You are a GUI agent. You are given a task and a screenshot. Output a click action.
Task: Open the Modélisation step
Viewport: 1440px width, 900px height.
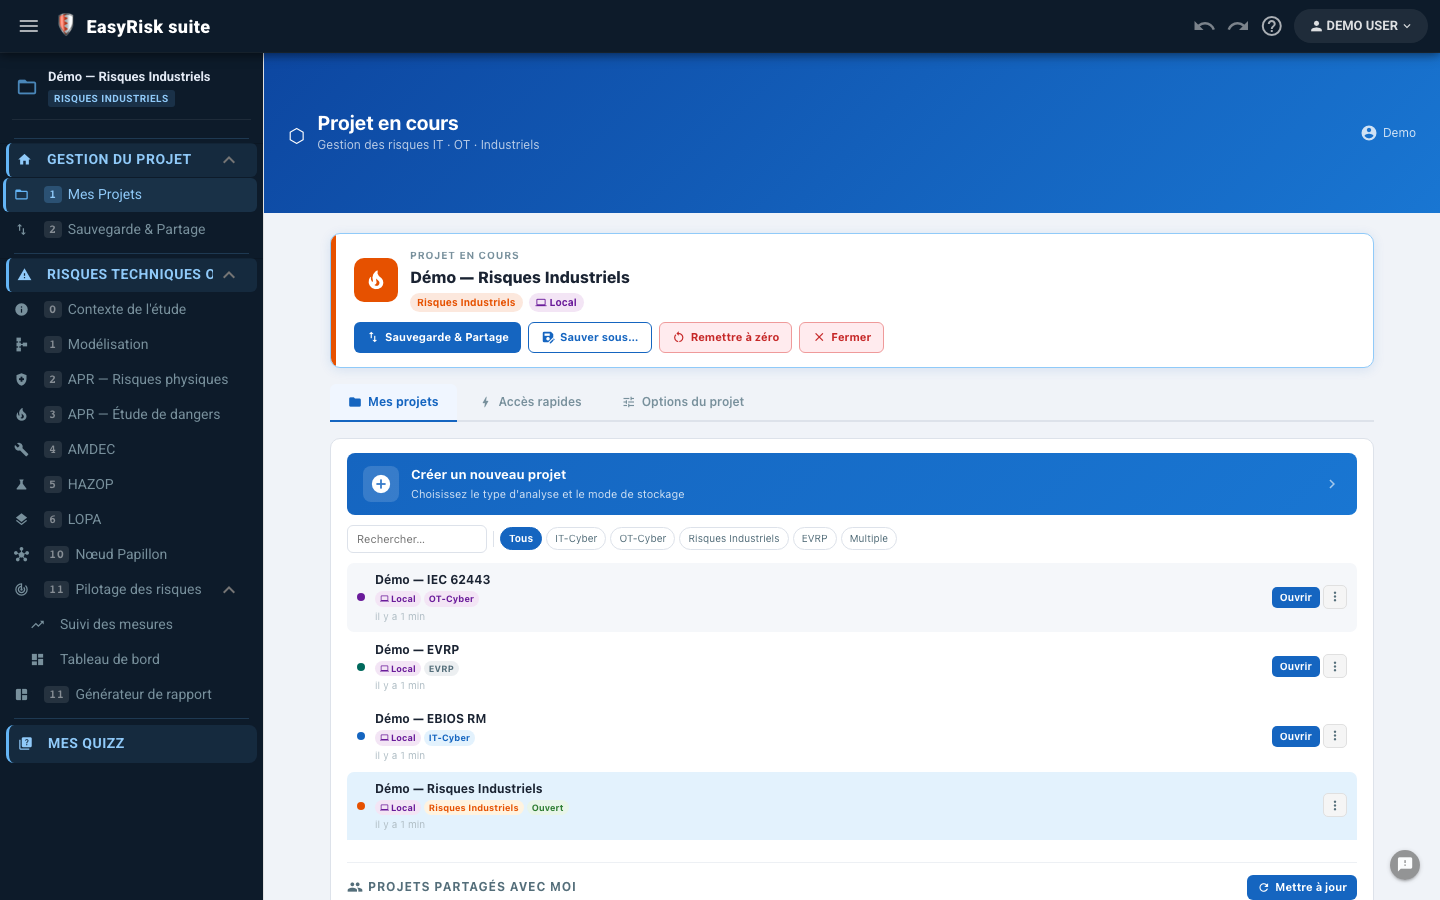click(x=131, y=345)
